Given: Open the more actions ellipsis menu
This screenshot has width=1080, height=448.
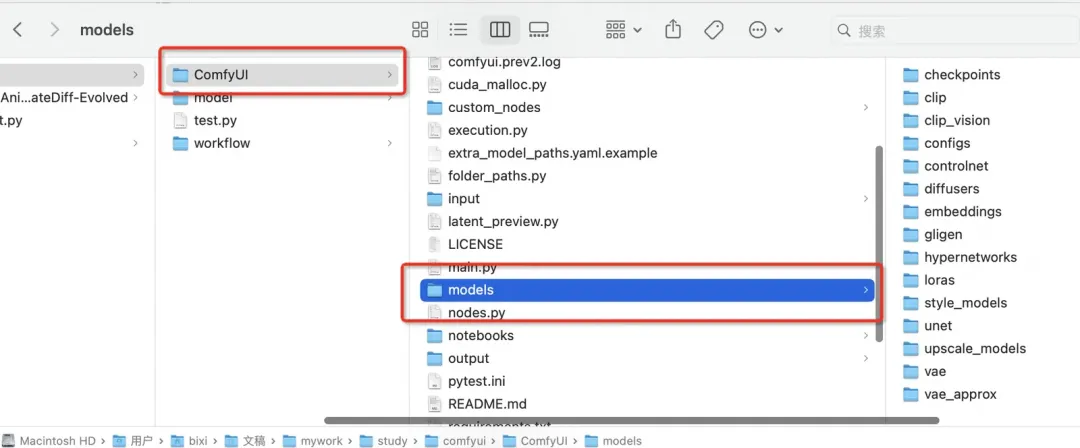Looking at the screenshot, I should tap(766, 30).
